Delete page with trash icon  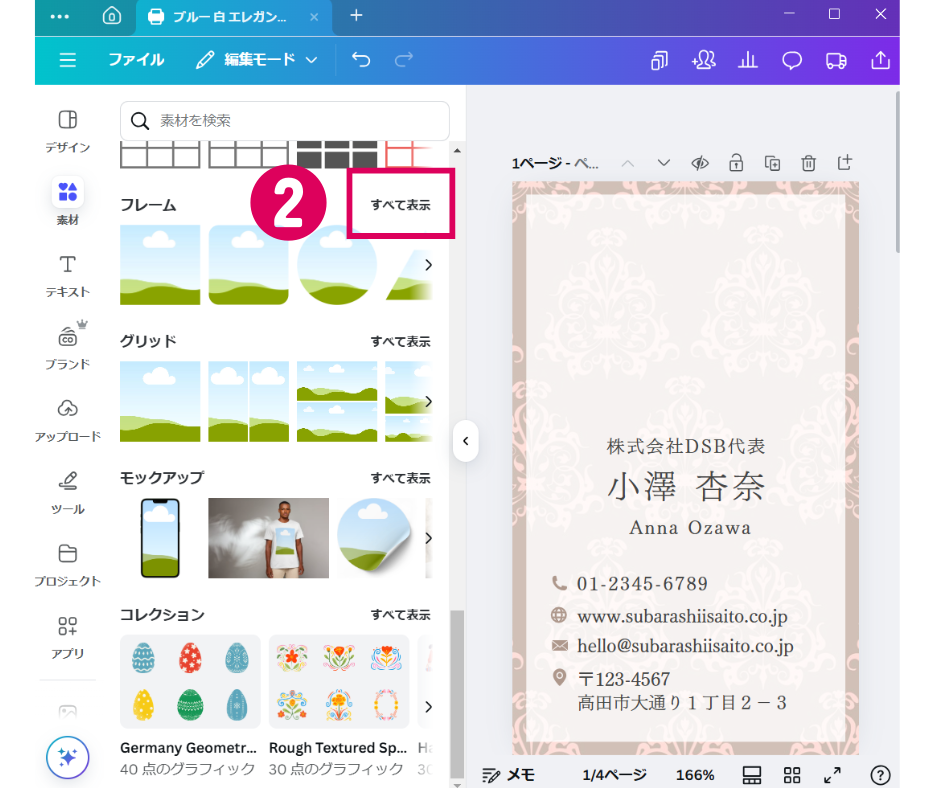tap(809, 163)
